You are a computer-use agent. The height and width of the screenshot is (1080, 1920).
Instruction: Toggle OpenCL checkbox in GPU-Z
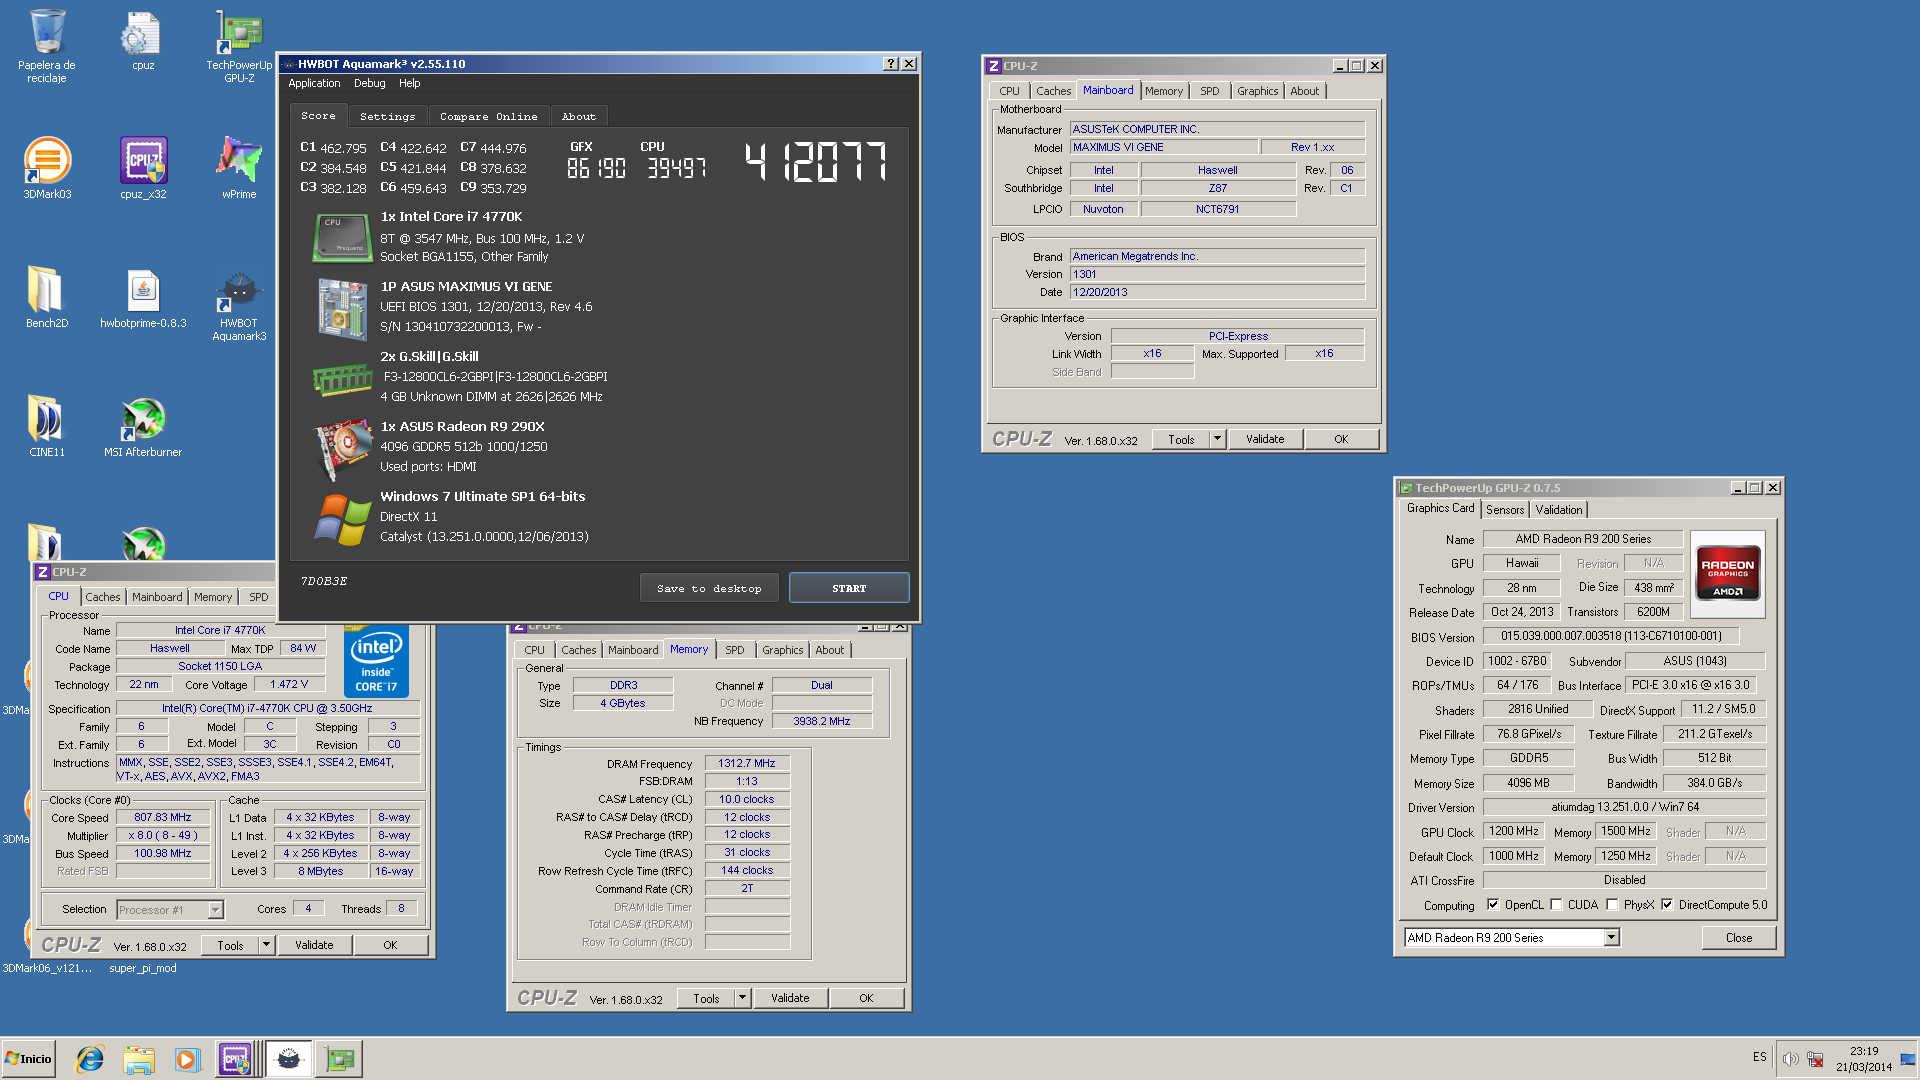(1493, 905)
